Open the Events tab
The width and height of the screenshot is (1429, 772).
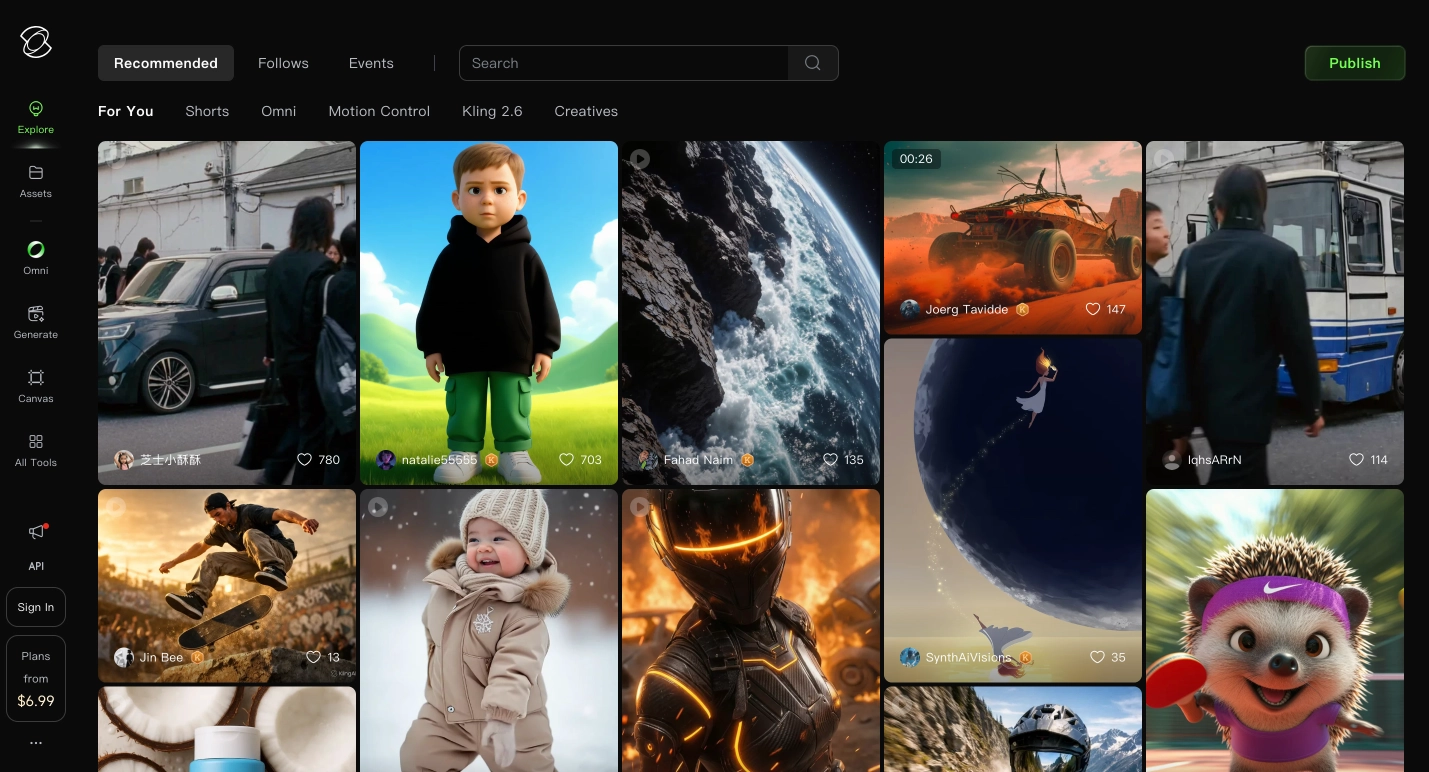[x=371, y=63]
